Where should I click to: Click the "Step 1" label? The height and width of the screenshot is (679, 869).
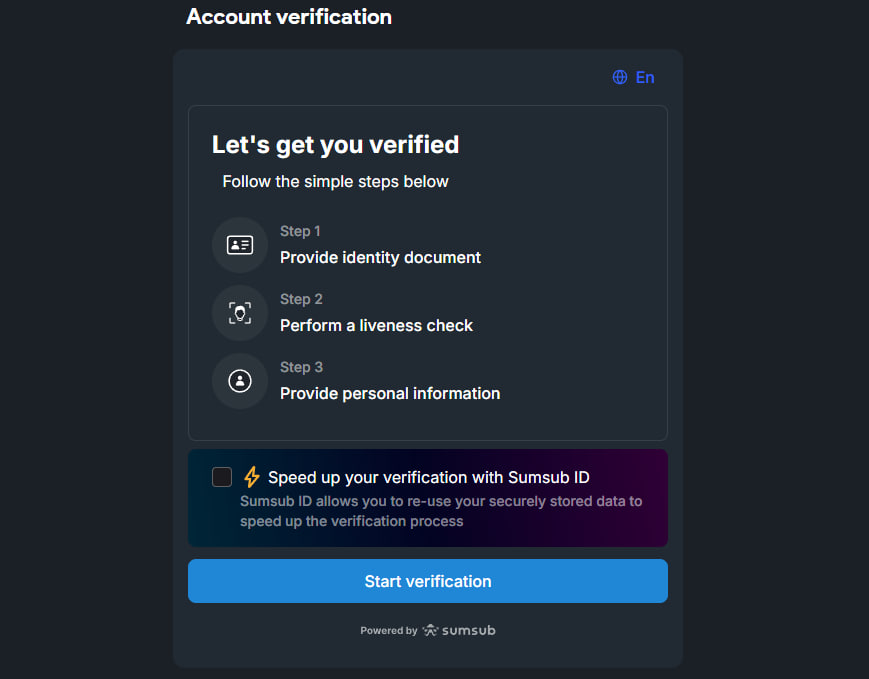(x=300, y=231)
